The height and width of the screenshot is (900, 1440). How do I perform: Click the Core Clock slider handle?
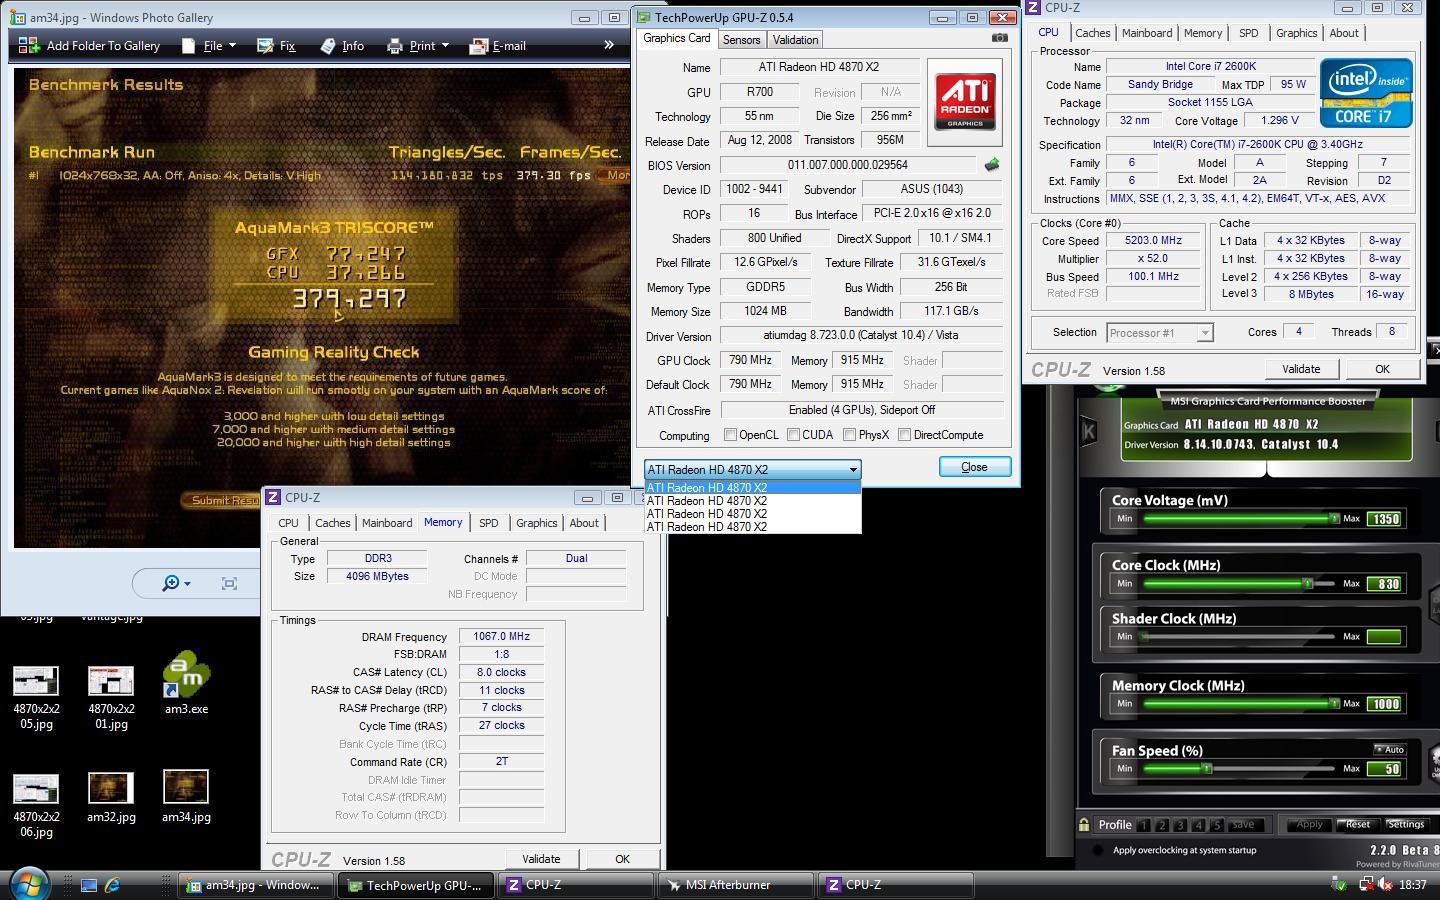pyautogui.click(x=1307, y=583)
